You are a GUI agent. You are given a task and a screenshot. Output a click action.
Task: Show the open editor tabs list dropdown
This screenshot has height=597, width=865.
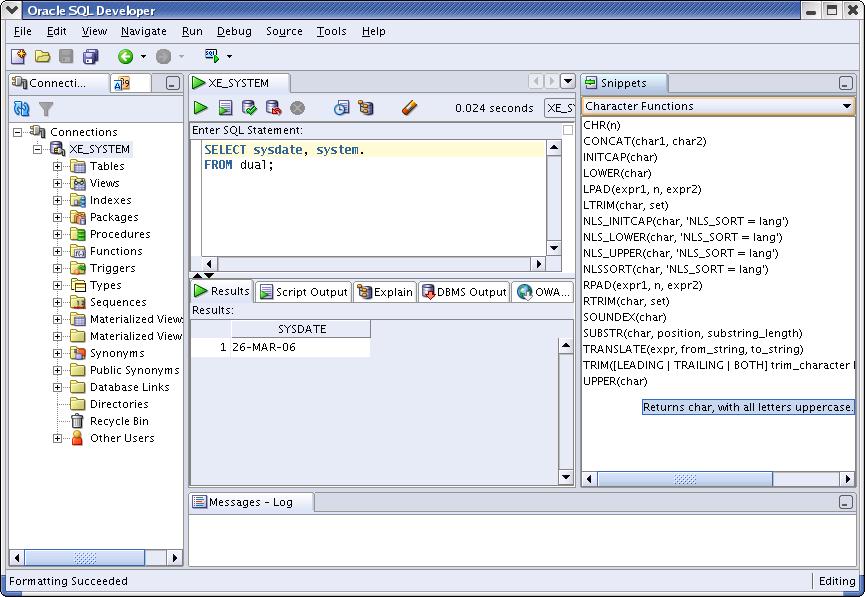click(568, 82)
